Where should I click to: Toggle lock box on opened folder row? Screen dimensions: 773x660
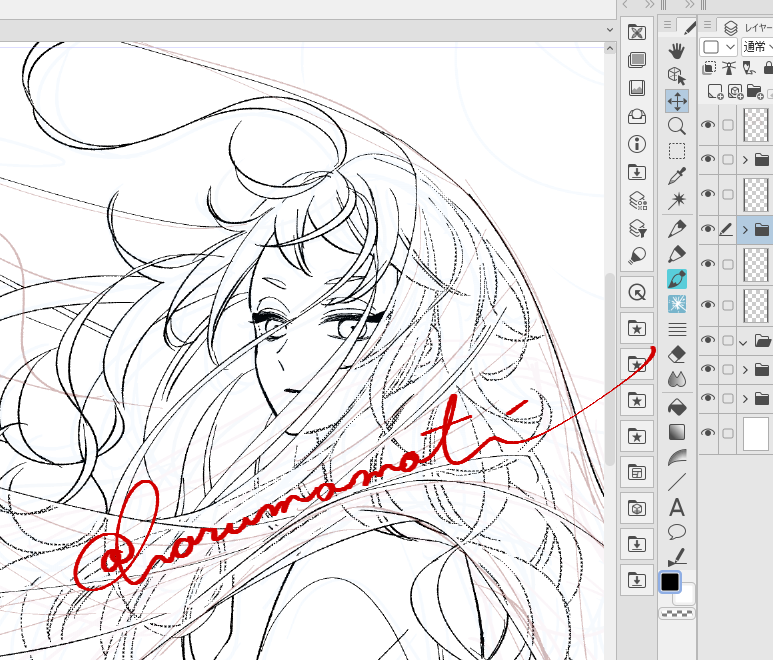728,340
